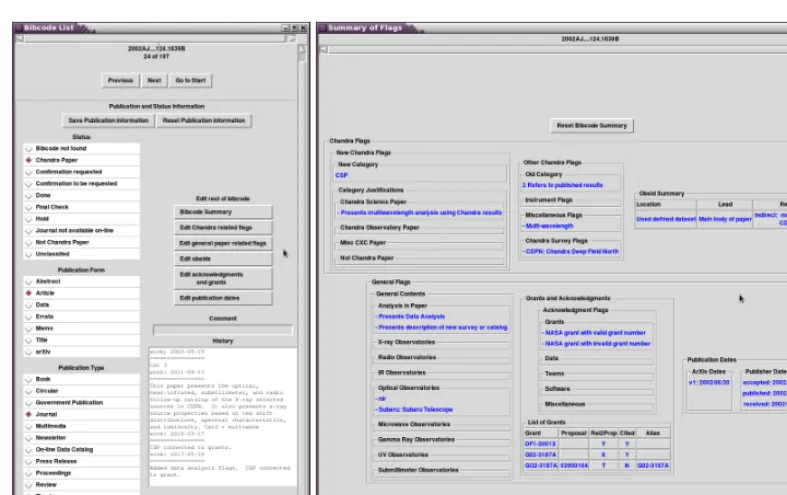The height and width of the screenshot is (495, 787).
Task: Click Summary of Flags window title icon
Action: pos(322,28)
